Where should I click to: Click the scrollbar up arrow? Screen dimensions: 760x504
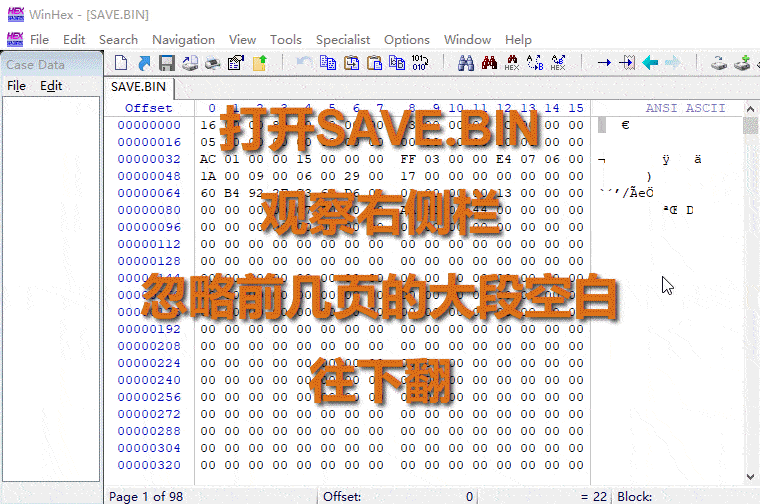750,109
